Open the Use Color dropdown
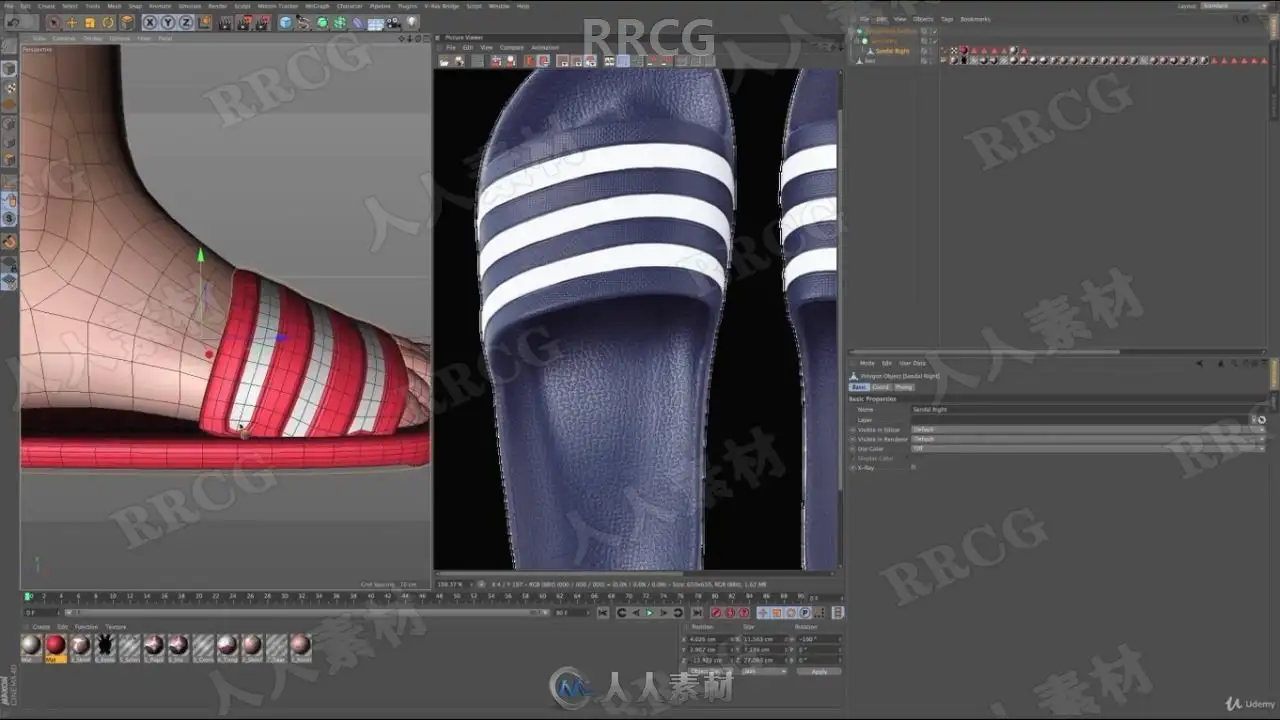Viewport: 1280px width, 720px height. pyautogui.click(x=1088, y=449)
